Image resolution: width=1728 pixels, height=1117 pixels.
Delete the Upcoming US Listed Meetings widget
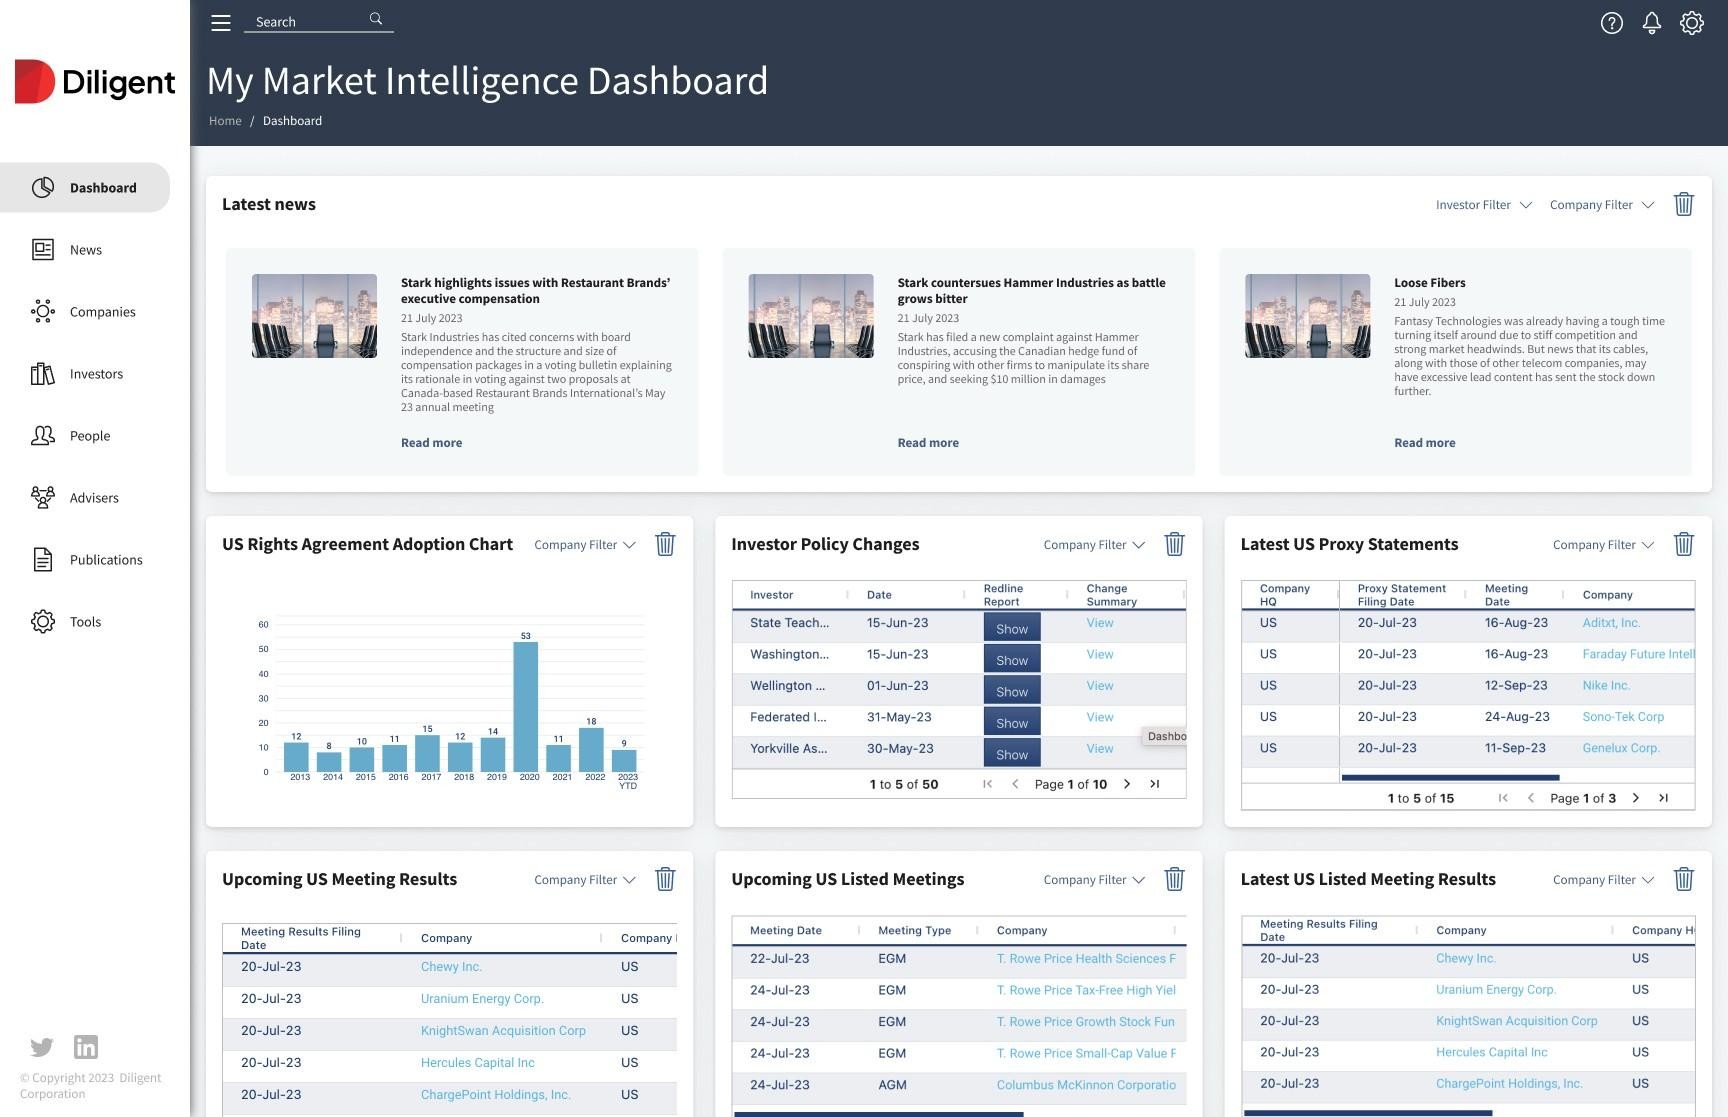(1175, 879)
